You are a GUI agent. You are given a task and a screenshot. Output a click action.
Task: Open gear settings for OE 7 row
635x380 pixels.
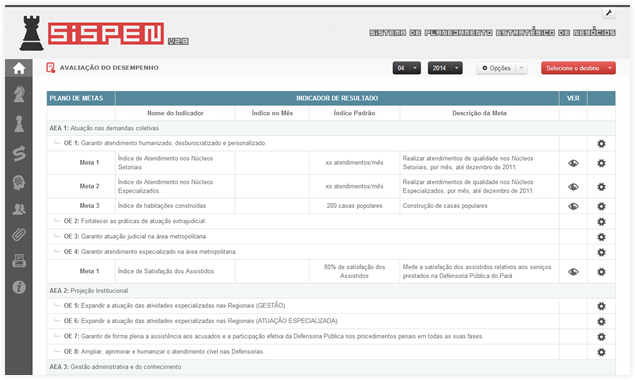(601, 337)
